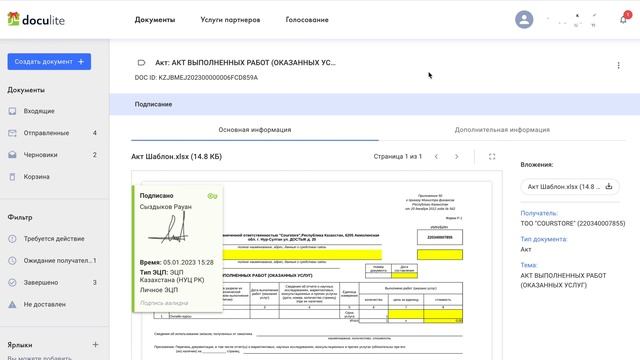Add a new label with the plus icon
This screenshot has height=360, width=640.
coord(95,344)
